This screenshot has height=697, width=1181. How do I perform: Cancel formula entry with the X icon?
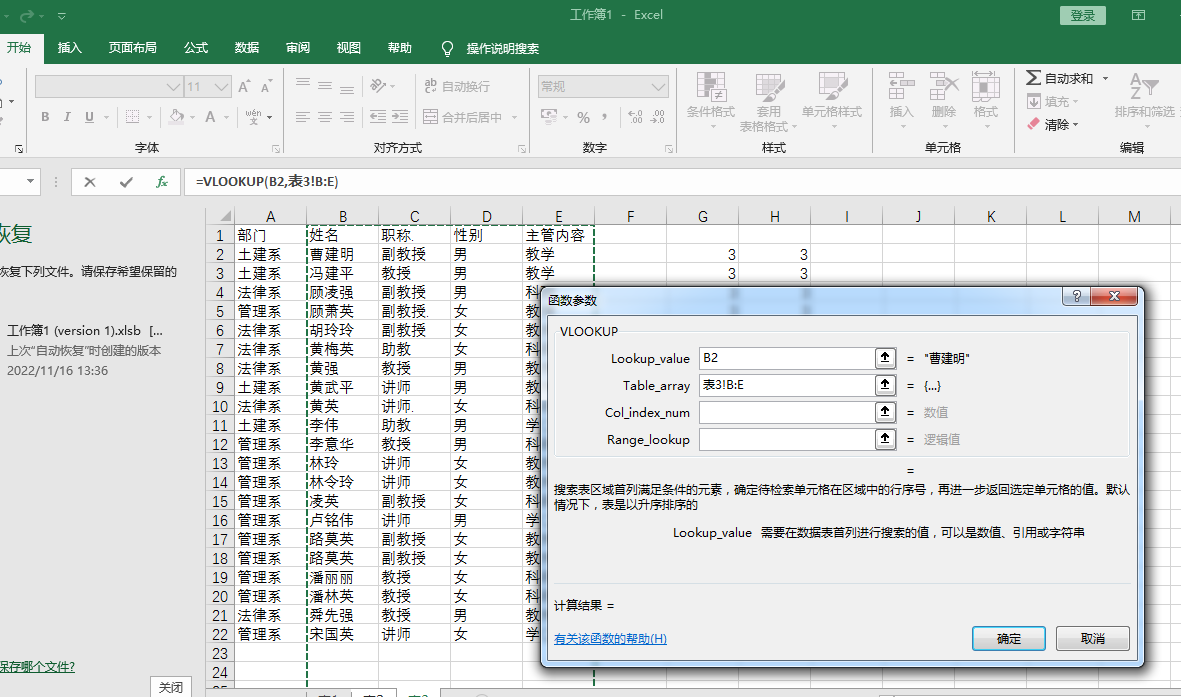click(x=90, y=182)
